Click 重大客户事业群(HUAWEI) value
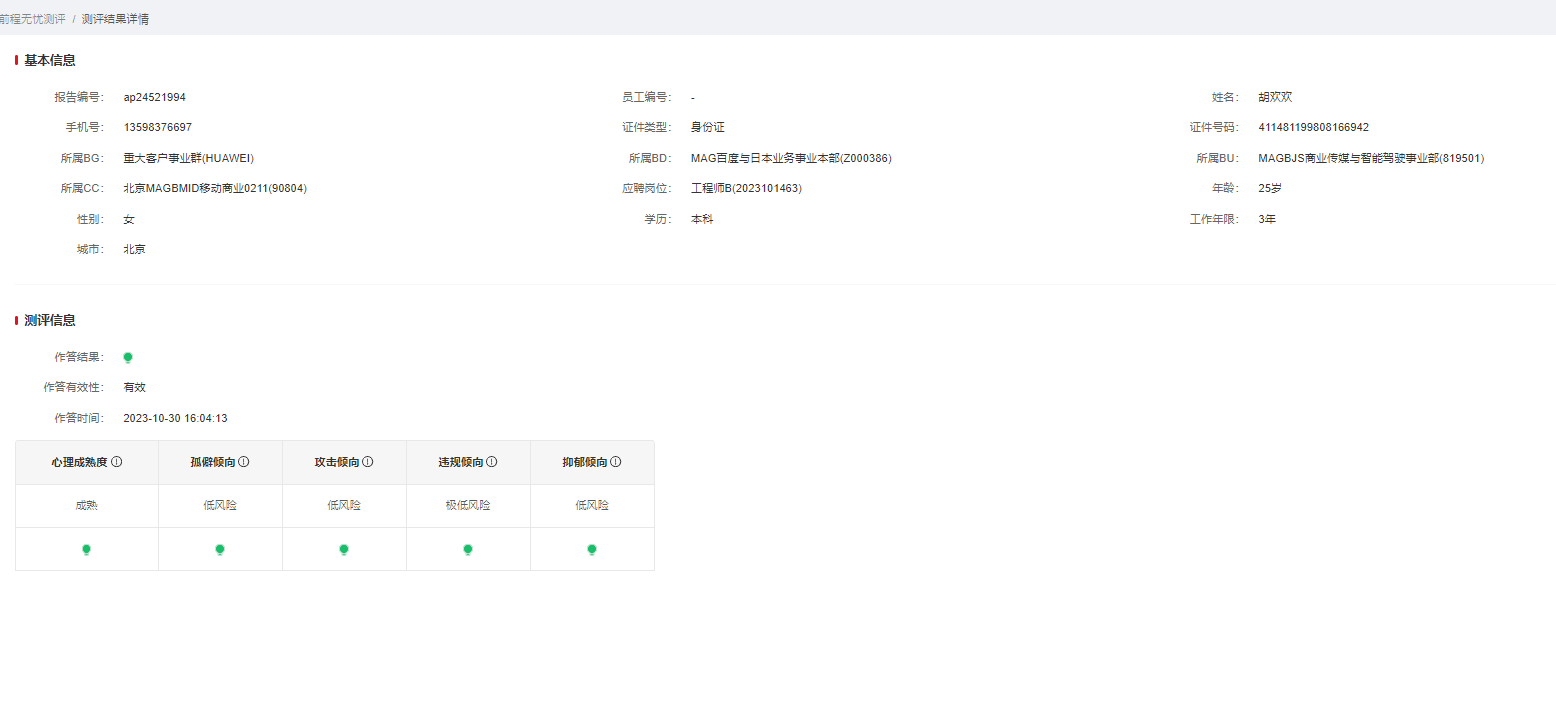 point(188,158)
